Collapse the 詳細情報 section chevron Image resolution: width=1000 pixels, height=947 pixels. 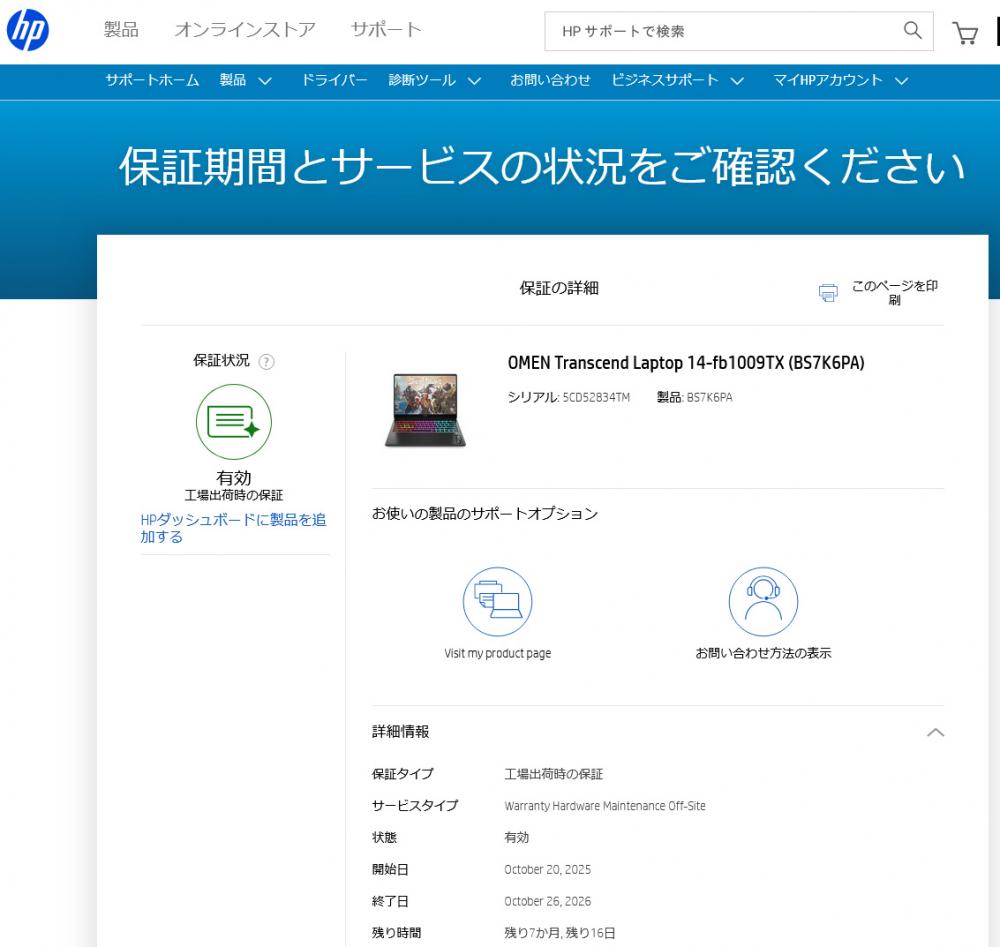(935, 732)
